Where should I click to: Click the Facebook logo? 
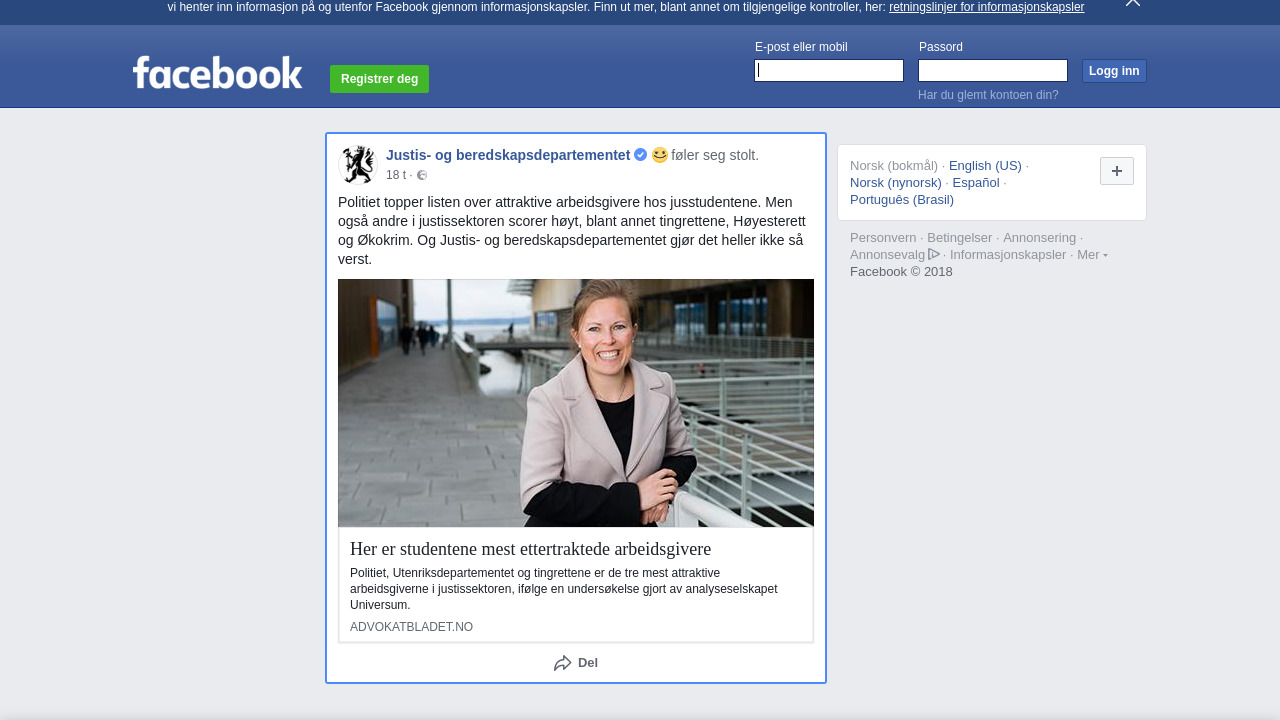click(x=217, y=73)
